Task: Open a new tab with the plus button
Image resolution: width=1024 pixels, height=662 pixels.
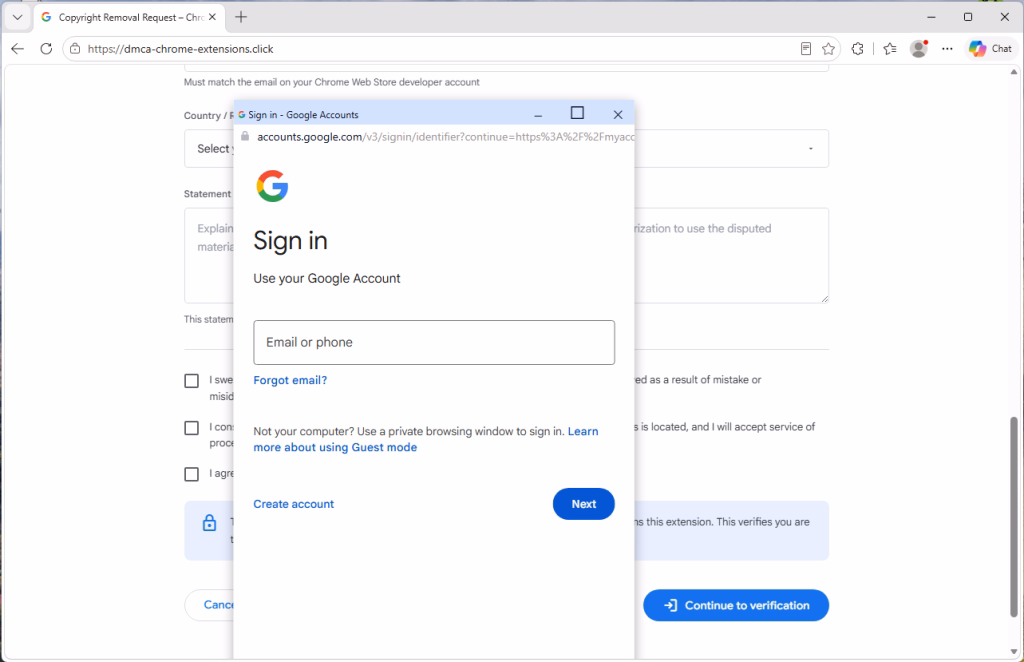Action: tap(241, 17)
